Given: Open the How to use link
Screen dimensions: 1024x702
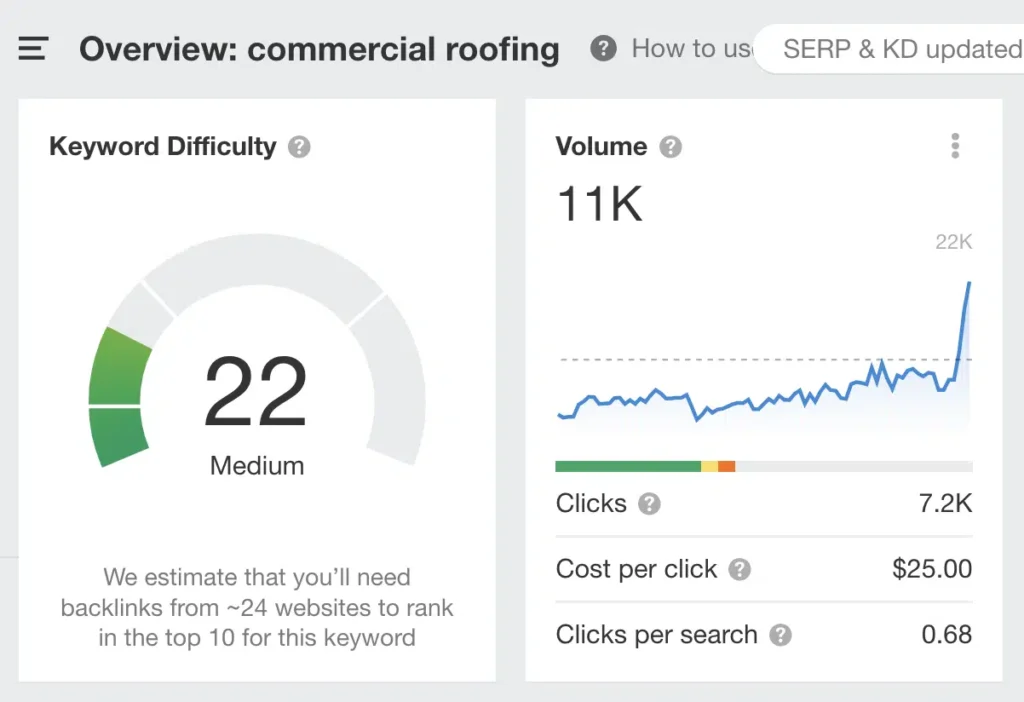Looking at the screenshot, I should (x=690, y=48).
